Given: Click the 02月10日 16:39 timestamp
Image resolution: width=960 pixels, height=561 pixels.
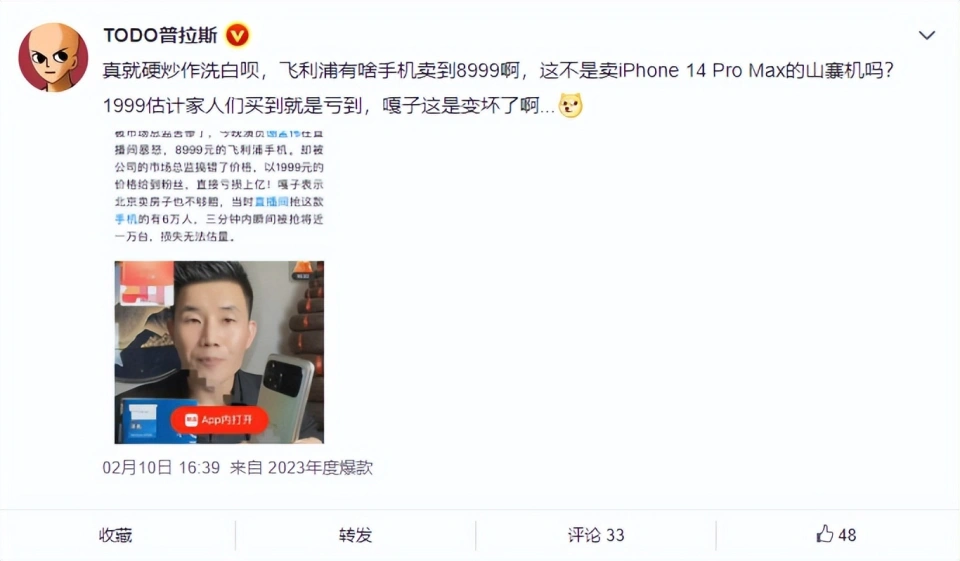Looking at the screenshot, I should pos(161,468).
